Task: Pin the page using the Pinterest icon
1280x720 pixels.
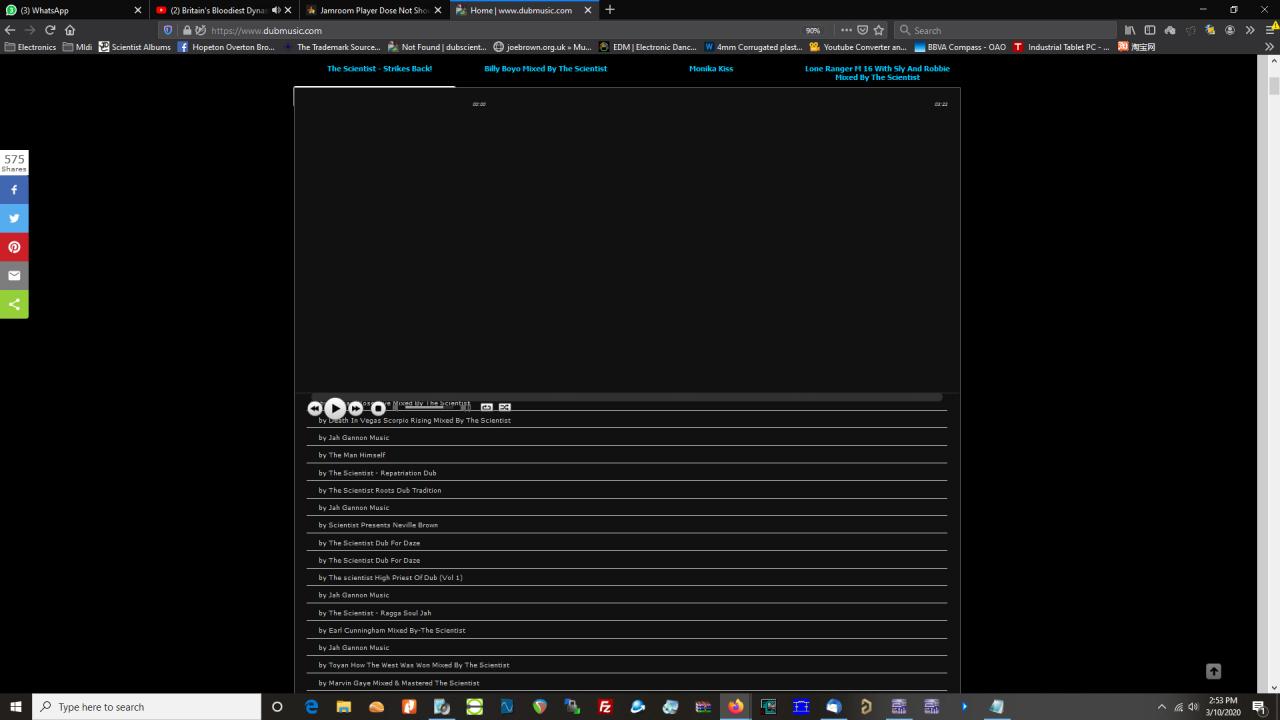Action: coord(14,247)
